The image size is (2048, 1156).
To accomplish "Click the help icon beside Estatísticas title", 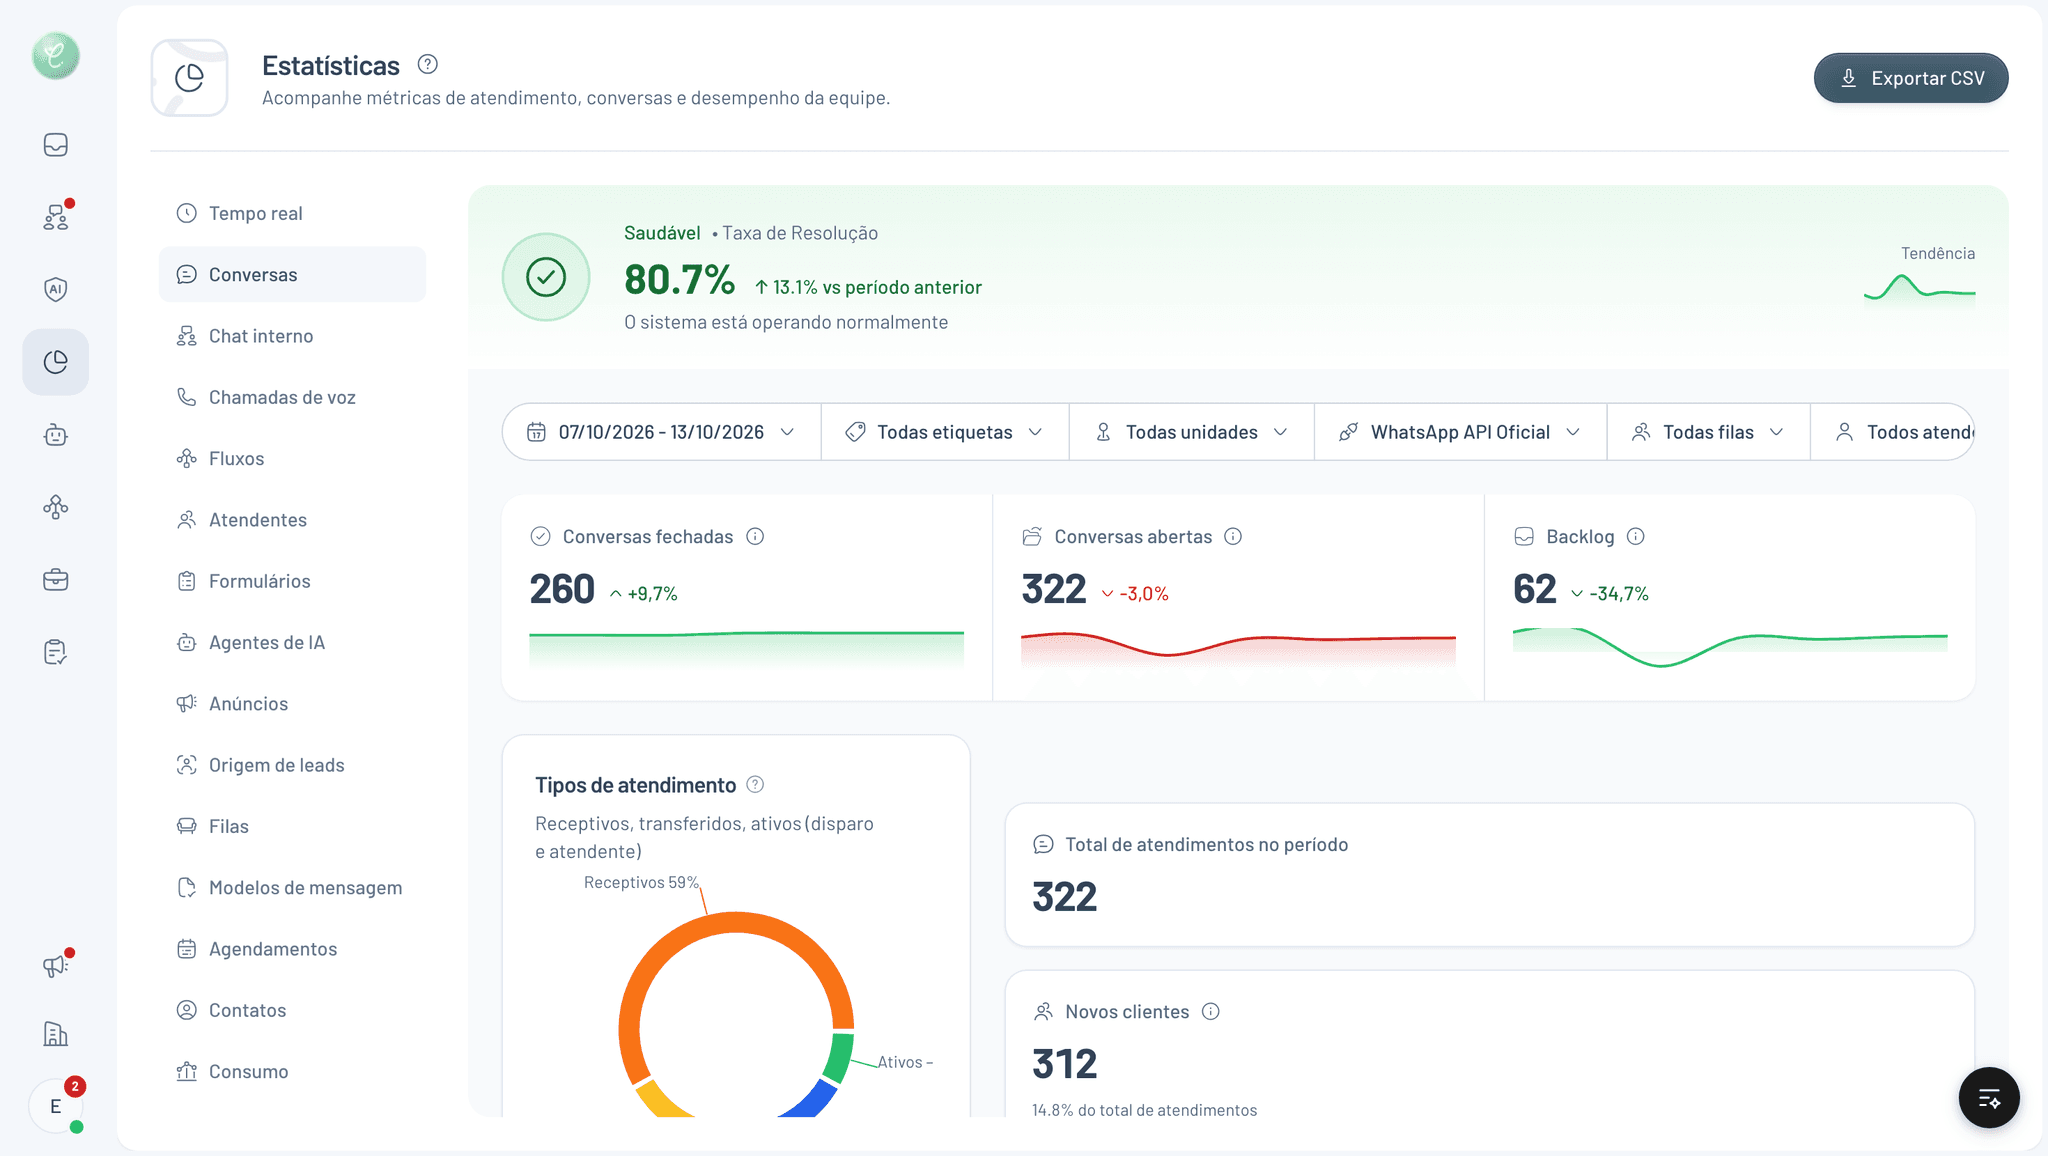I will click(428, 64).
